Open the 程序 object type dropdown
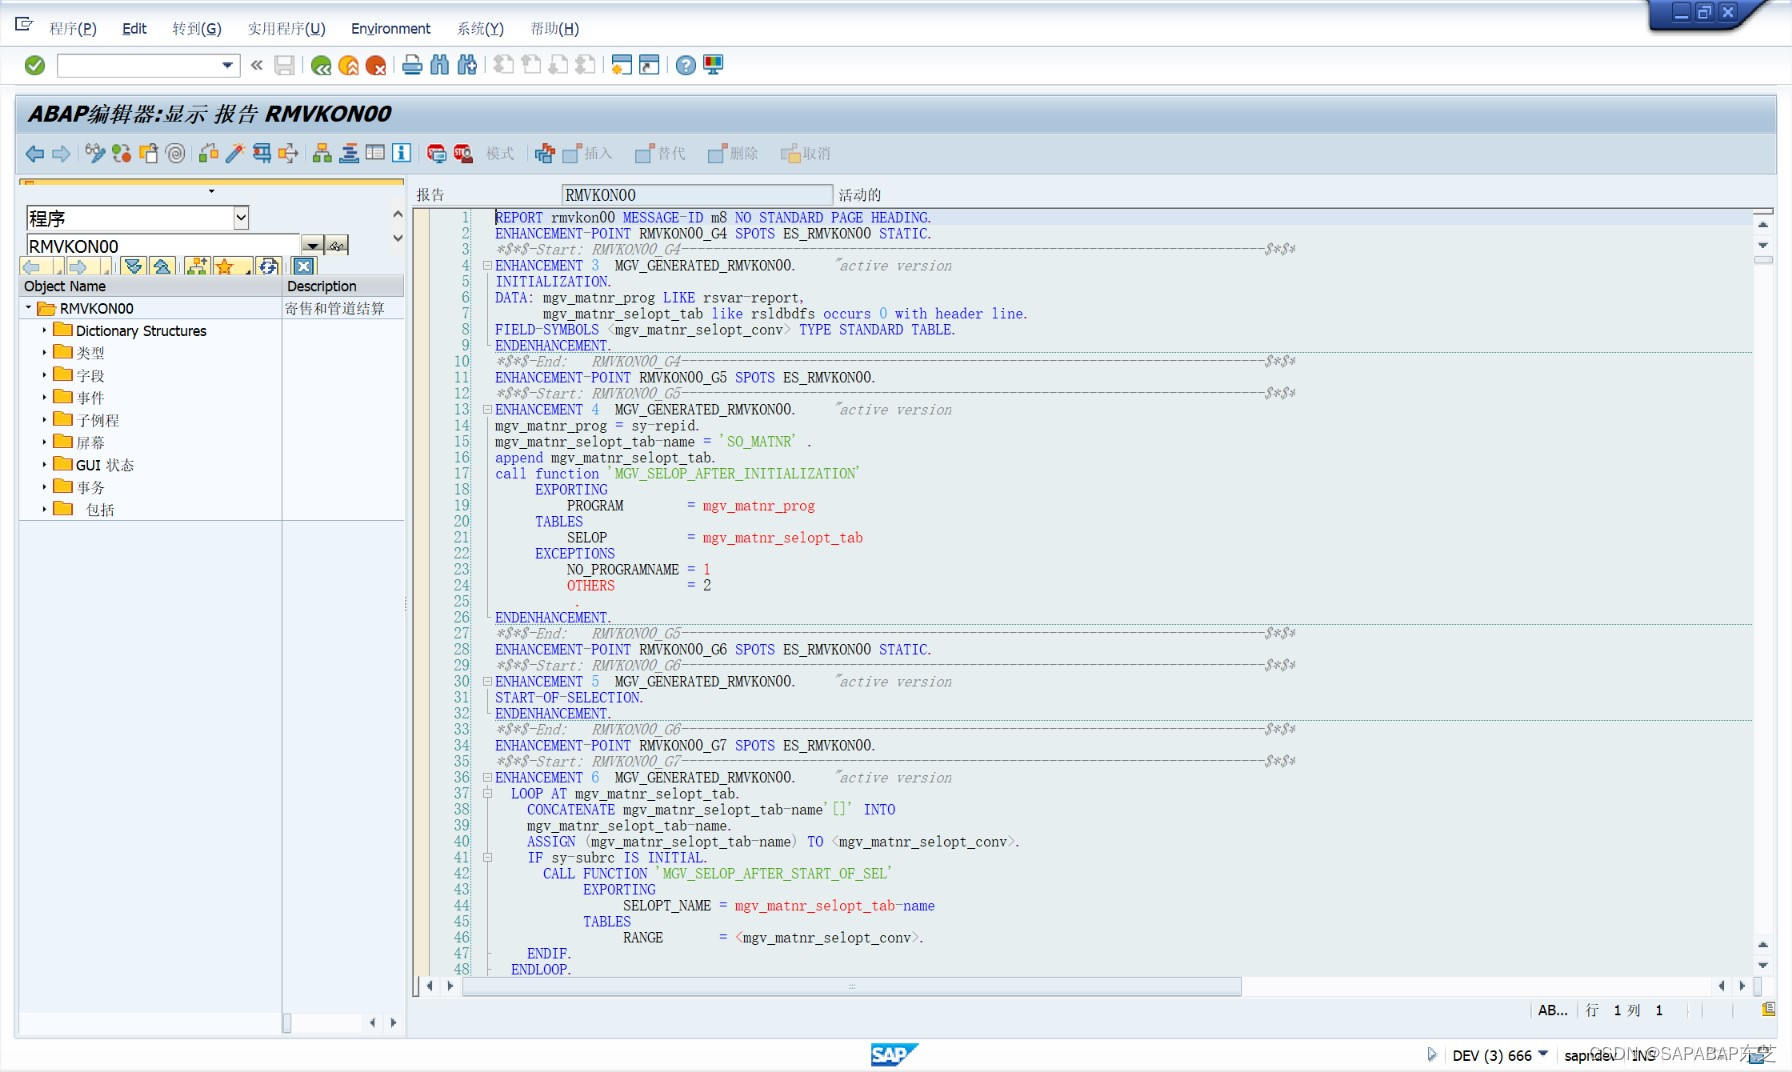This screenshot has height=1072, width=1792. pyautogui.click(x=241, y=217)
